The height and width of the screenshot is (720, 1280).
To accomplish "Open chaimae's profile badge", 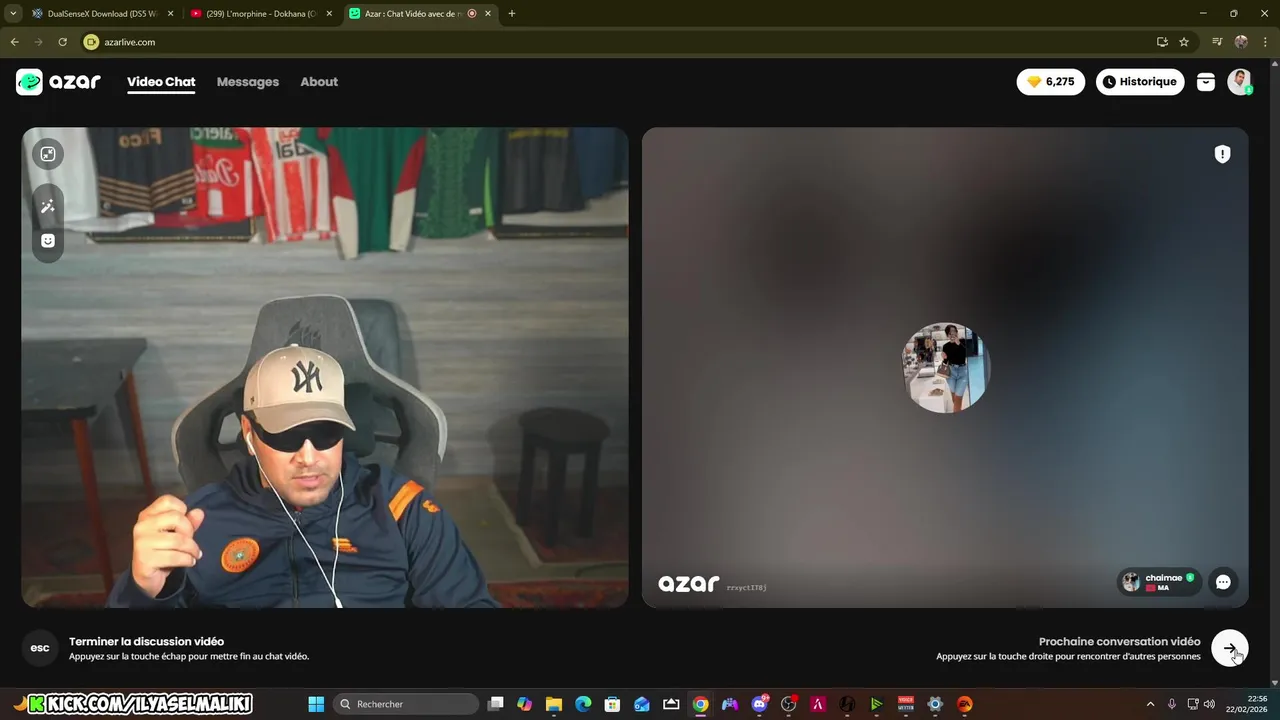I will click(1159, 582).
